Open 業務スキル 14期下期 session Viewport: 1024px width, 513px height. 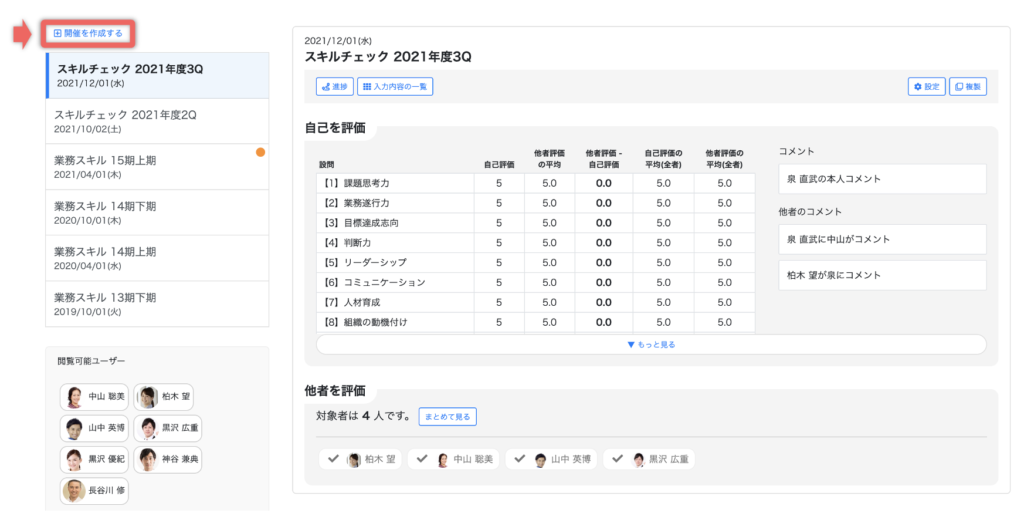coord(157,212)
